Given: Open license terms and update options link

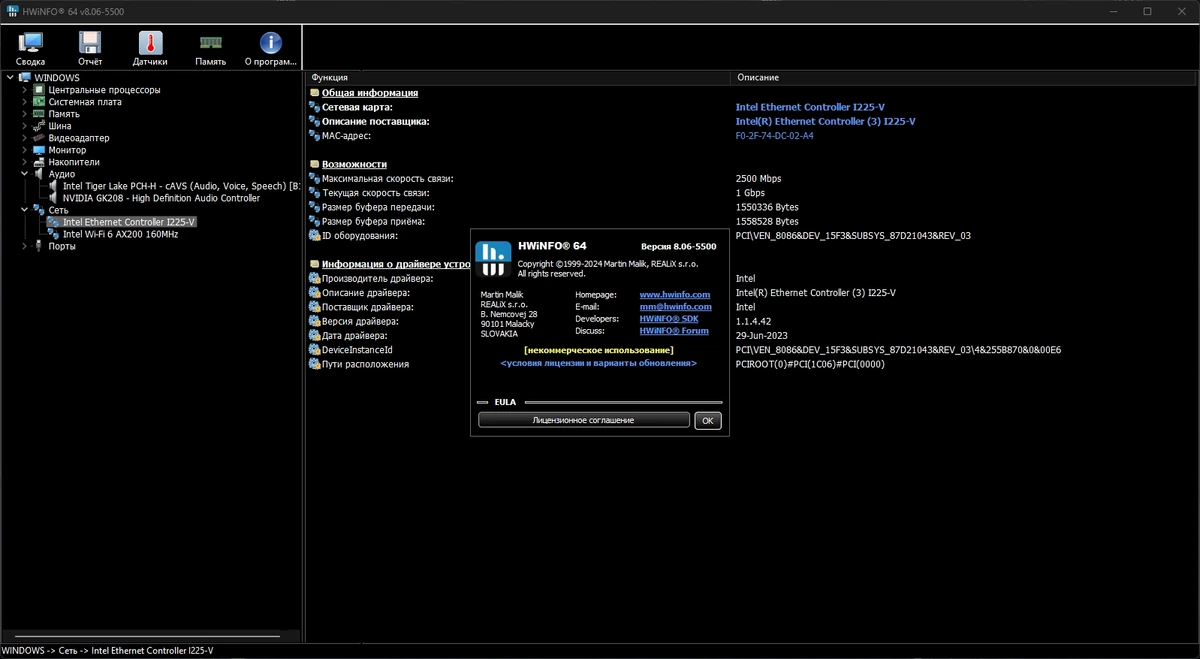Looking at the screenshot, I should (599, 363).
